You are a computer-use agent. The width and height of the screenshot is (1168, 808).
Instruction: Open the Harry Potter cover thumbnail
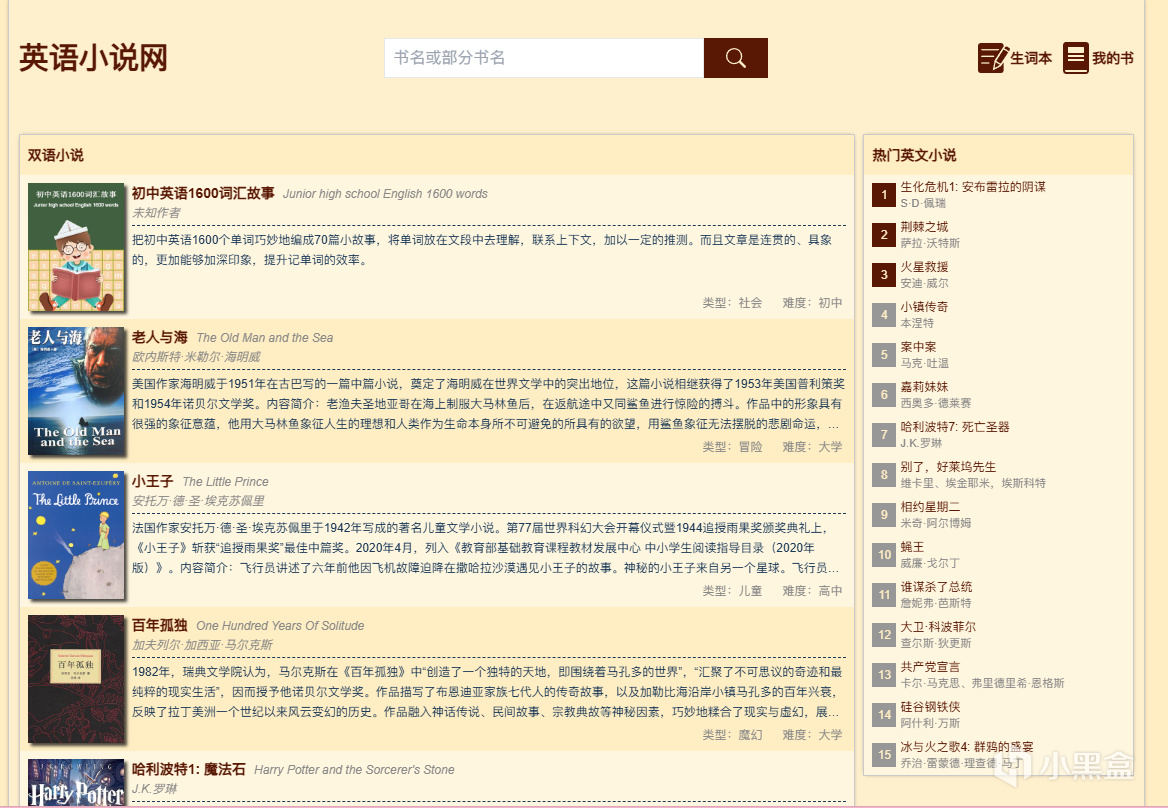[x=77, y=782]
